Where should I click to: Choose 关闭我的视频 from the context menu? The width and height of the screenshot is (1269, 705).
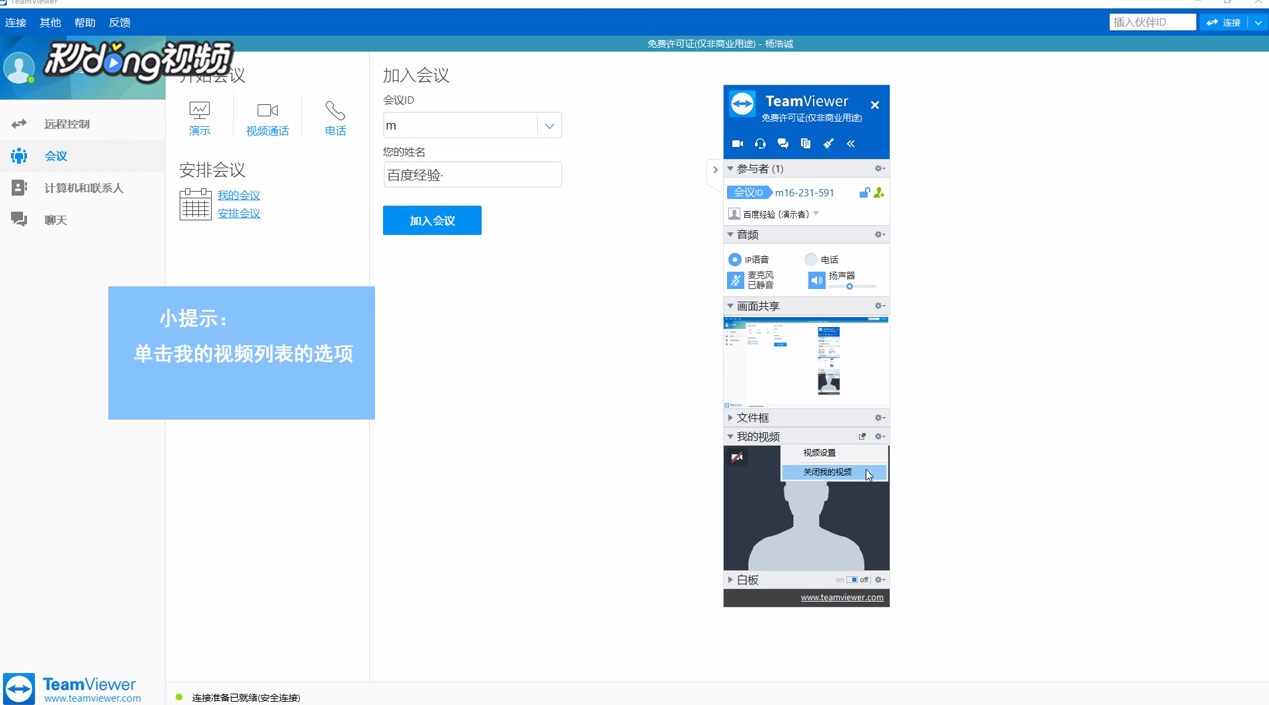point(833,472)
